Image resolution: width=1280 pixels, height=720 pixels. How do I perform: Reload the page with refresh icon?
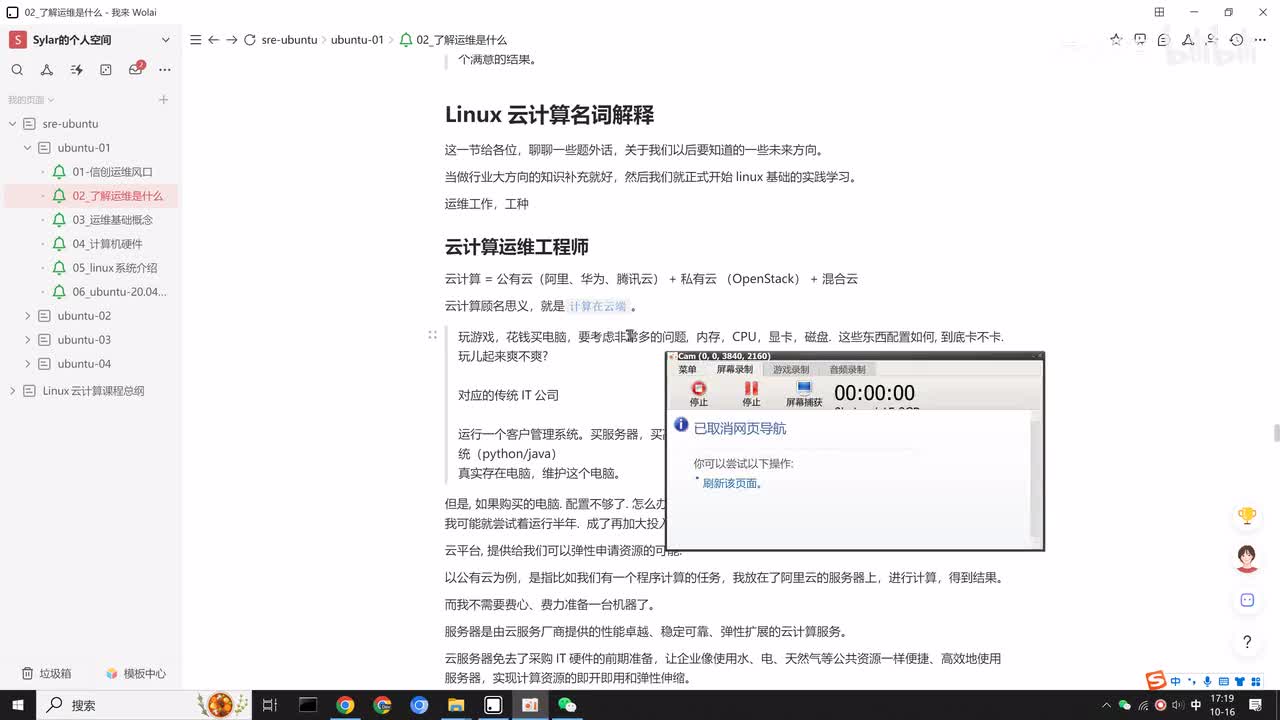pyautogui.click(x=250, y=40)
